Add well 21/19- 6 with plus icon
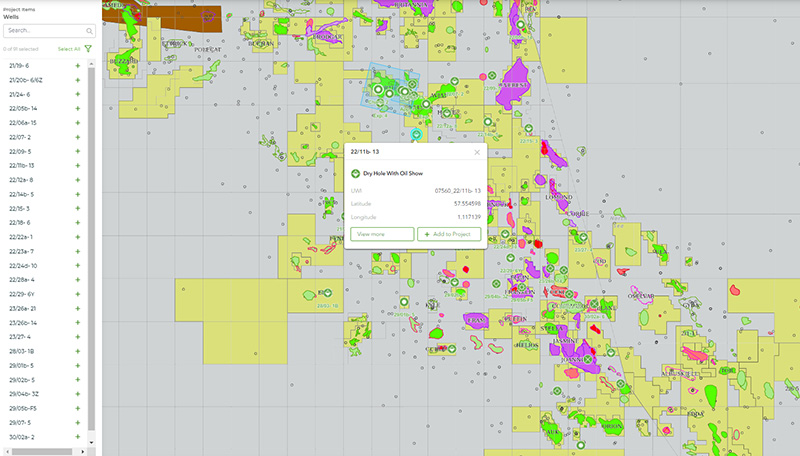Screen dimensions: 800x456 pyautogui.click(x=77, y=65)
